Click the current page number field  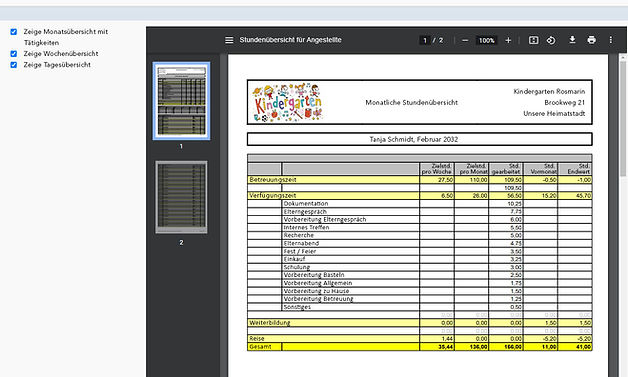(x=425, y=40)
